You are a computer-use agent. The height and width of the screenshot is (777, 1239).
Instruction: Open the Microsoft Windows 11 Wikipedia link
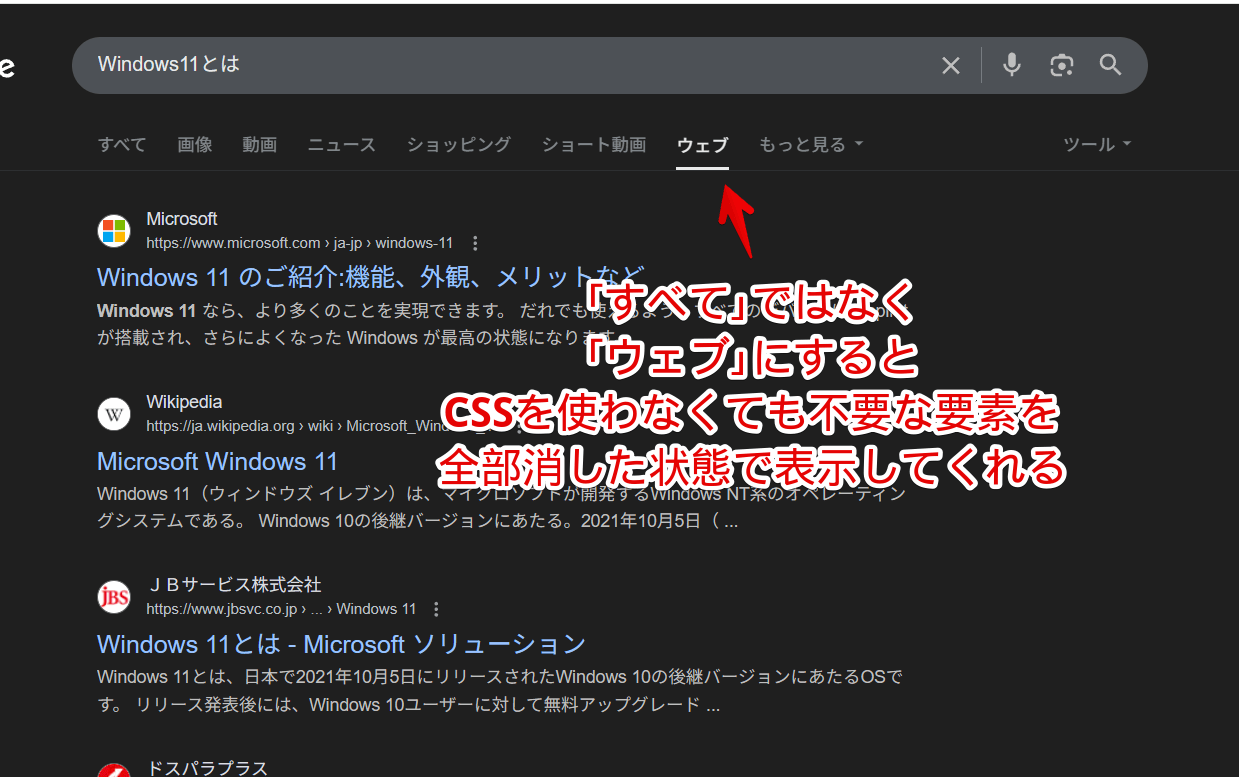coord(217,461)
